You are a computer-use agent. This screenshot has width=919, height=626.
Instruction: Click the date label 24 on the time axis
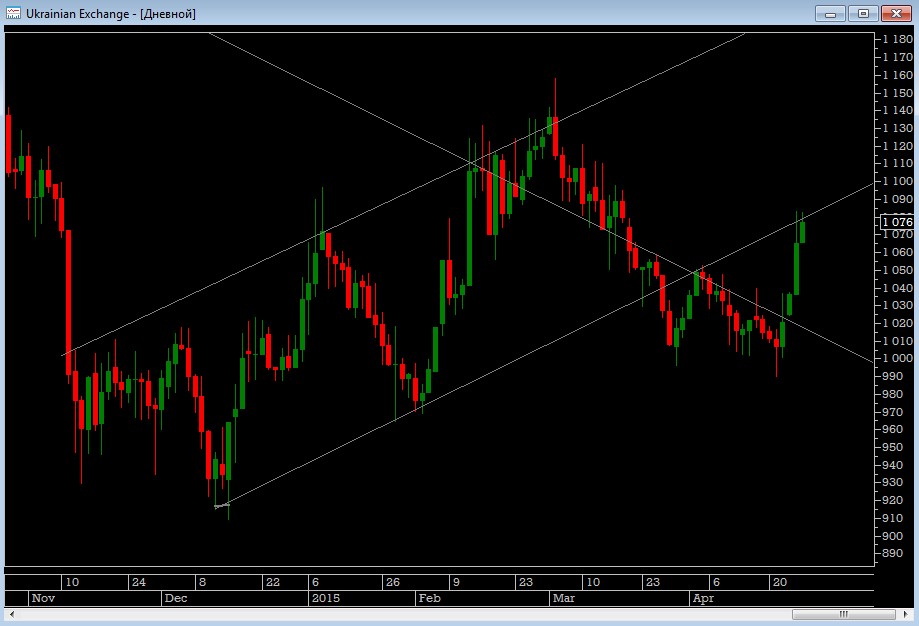click(x=138, y=582)
